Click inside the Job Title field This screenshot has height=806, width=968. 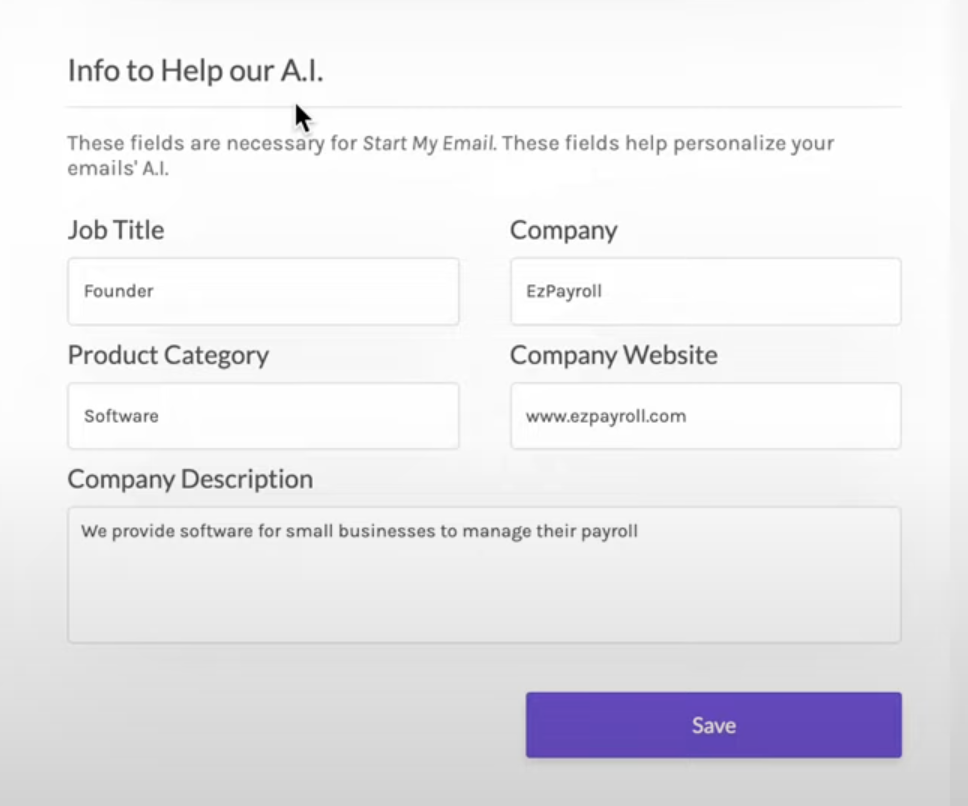(x=263, y=291)
